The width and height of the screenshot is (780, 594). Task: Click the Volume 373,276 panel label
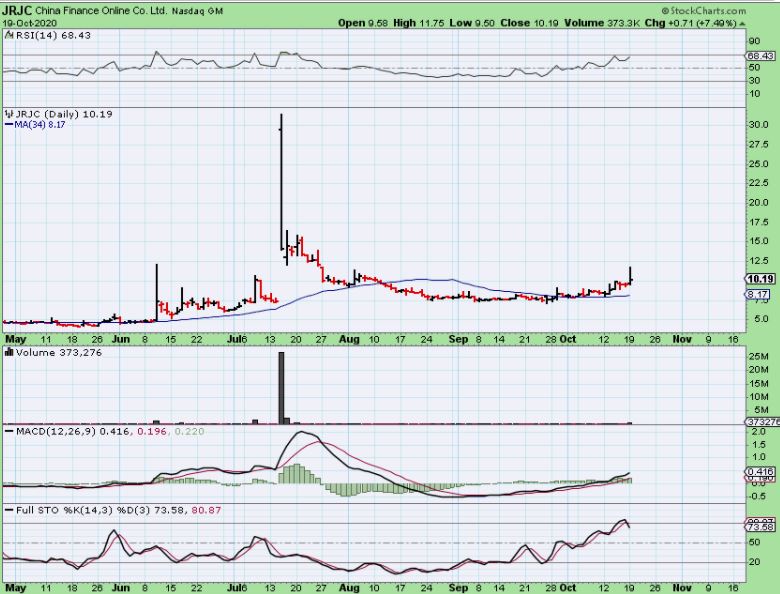click(59, 352)
